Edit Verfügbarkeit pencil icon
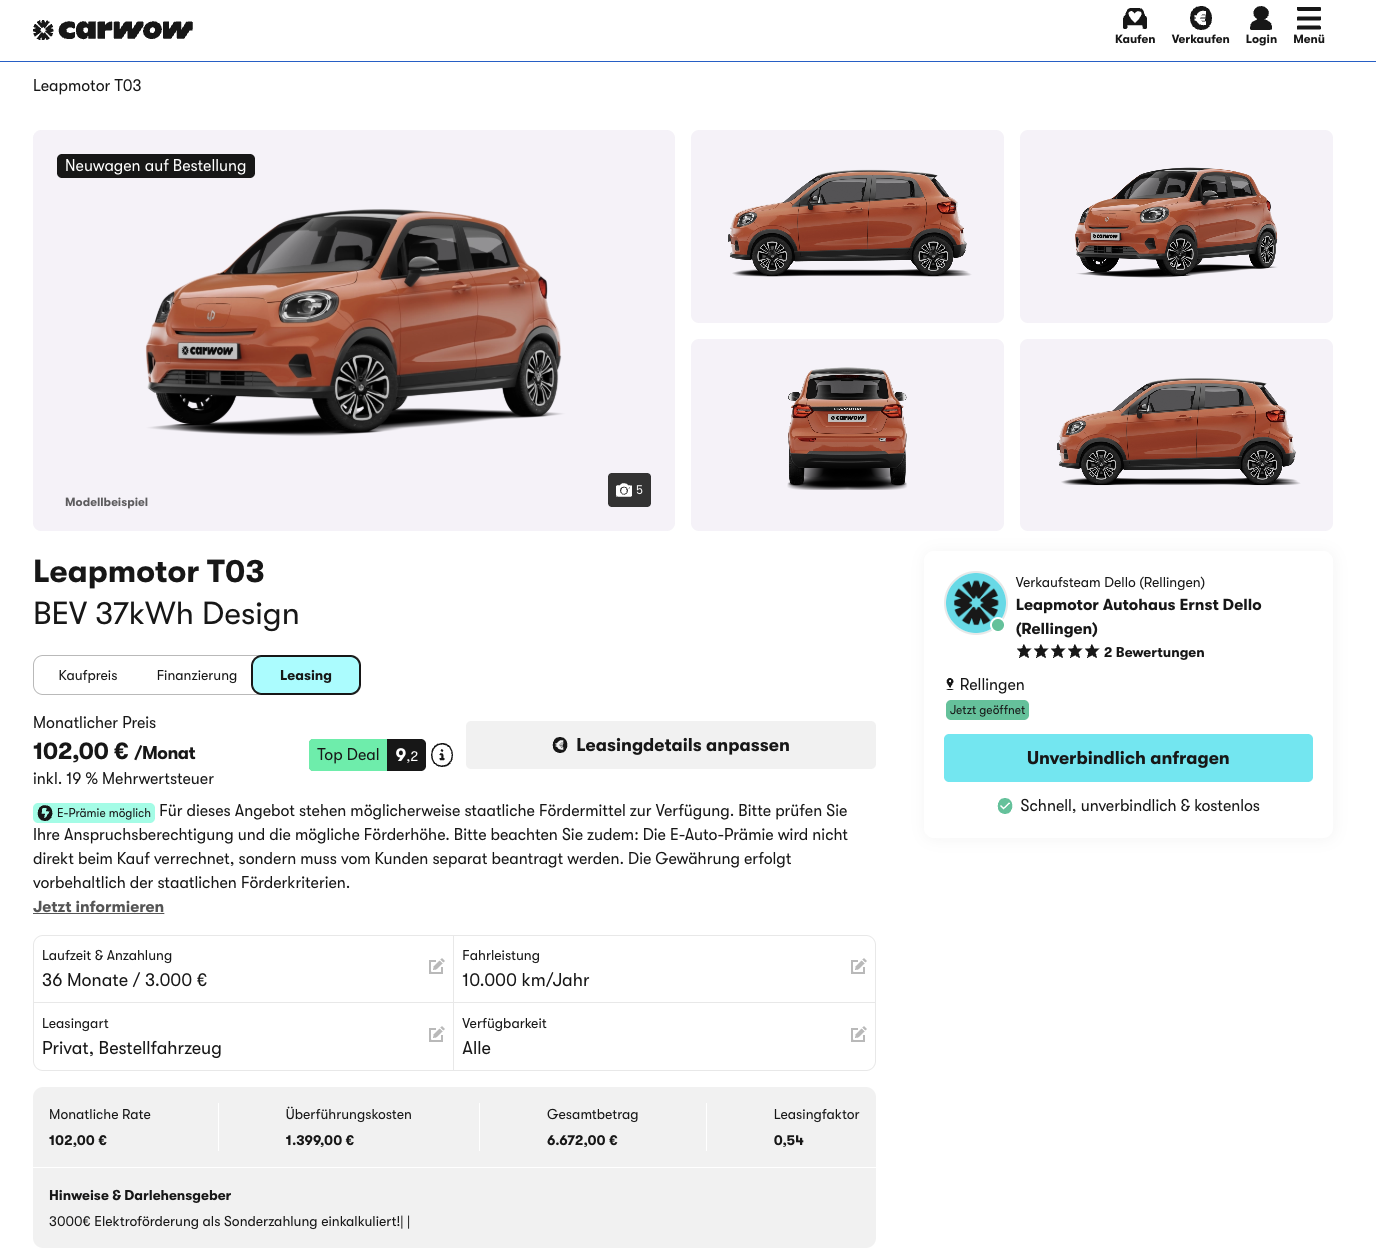This screenshot has width=1376, height=1260. point(858,1034)
